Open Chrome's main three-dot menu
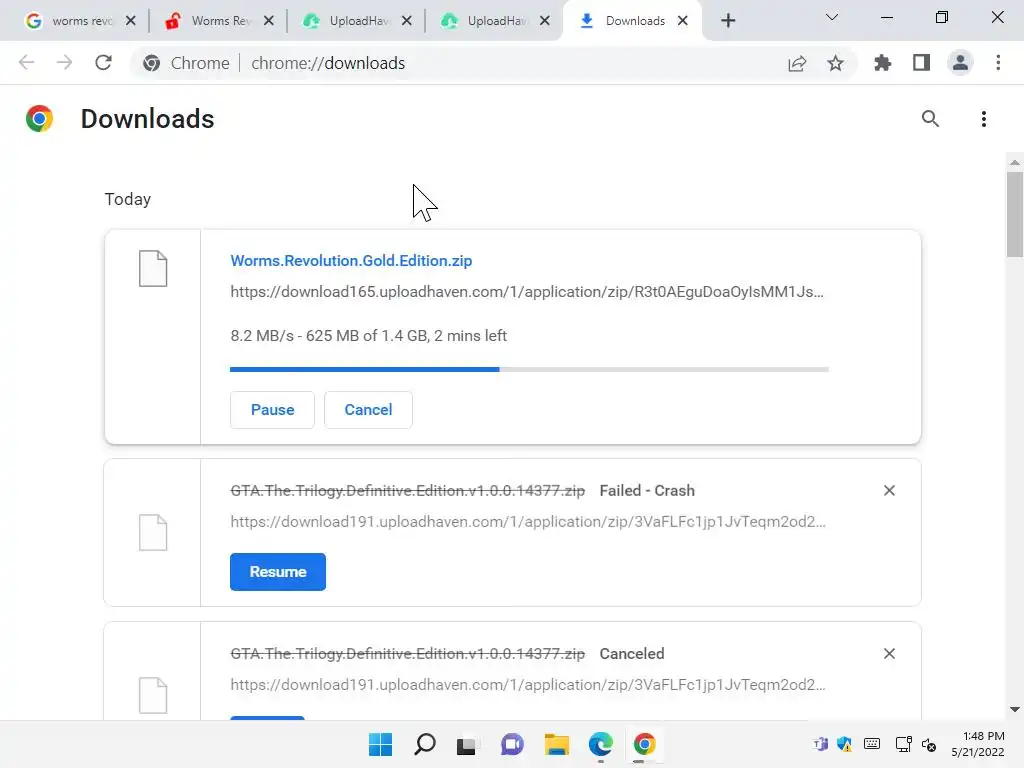1024x768 pixels. [998, 63]
